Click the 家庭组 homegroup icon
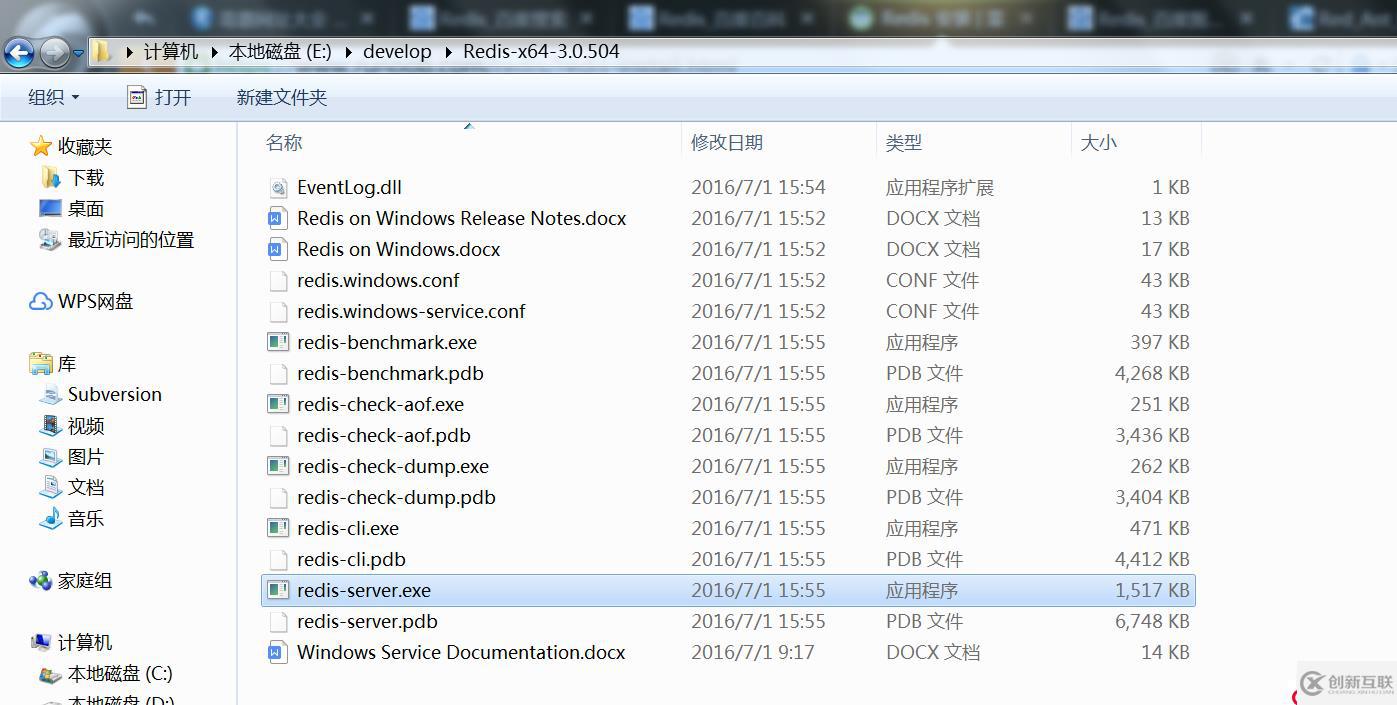1397x705 pixels. coord(41,581)
